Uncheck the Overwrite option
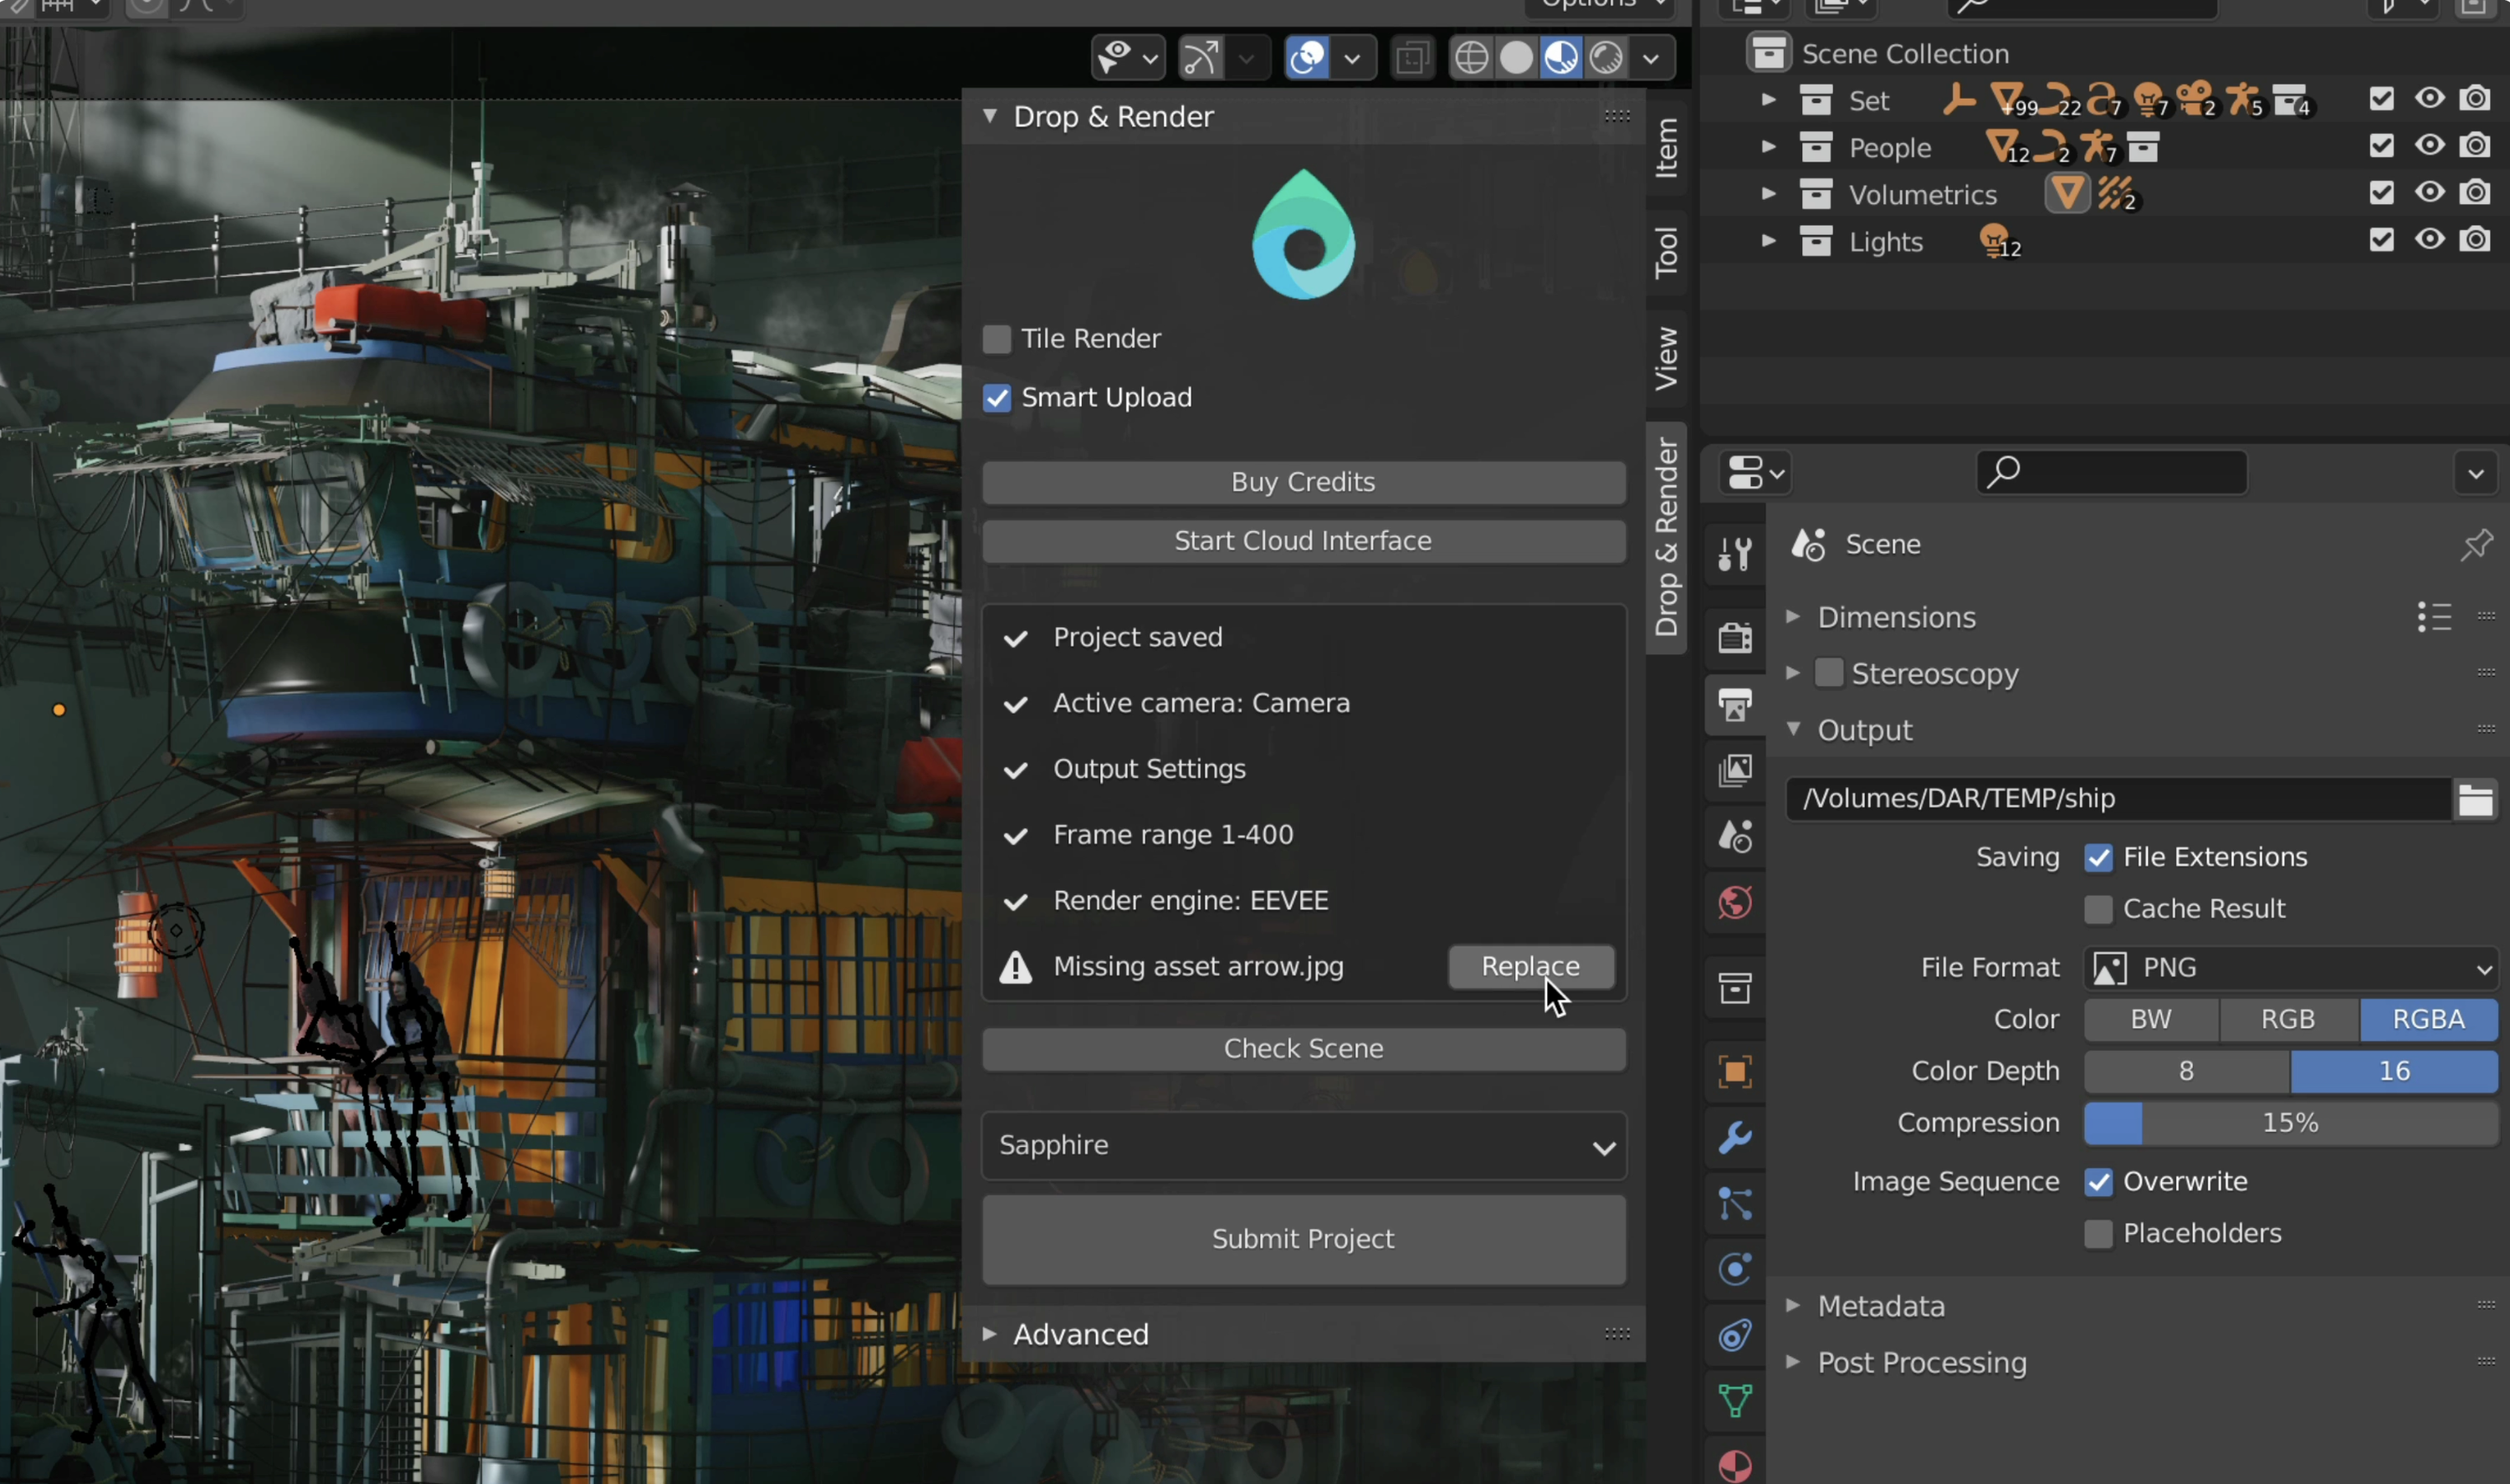Viewport: 2510px width, 1484px height. coord(2098,1182)
